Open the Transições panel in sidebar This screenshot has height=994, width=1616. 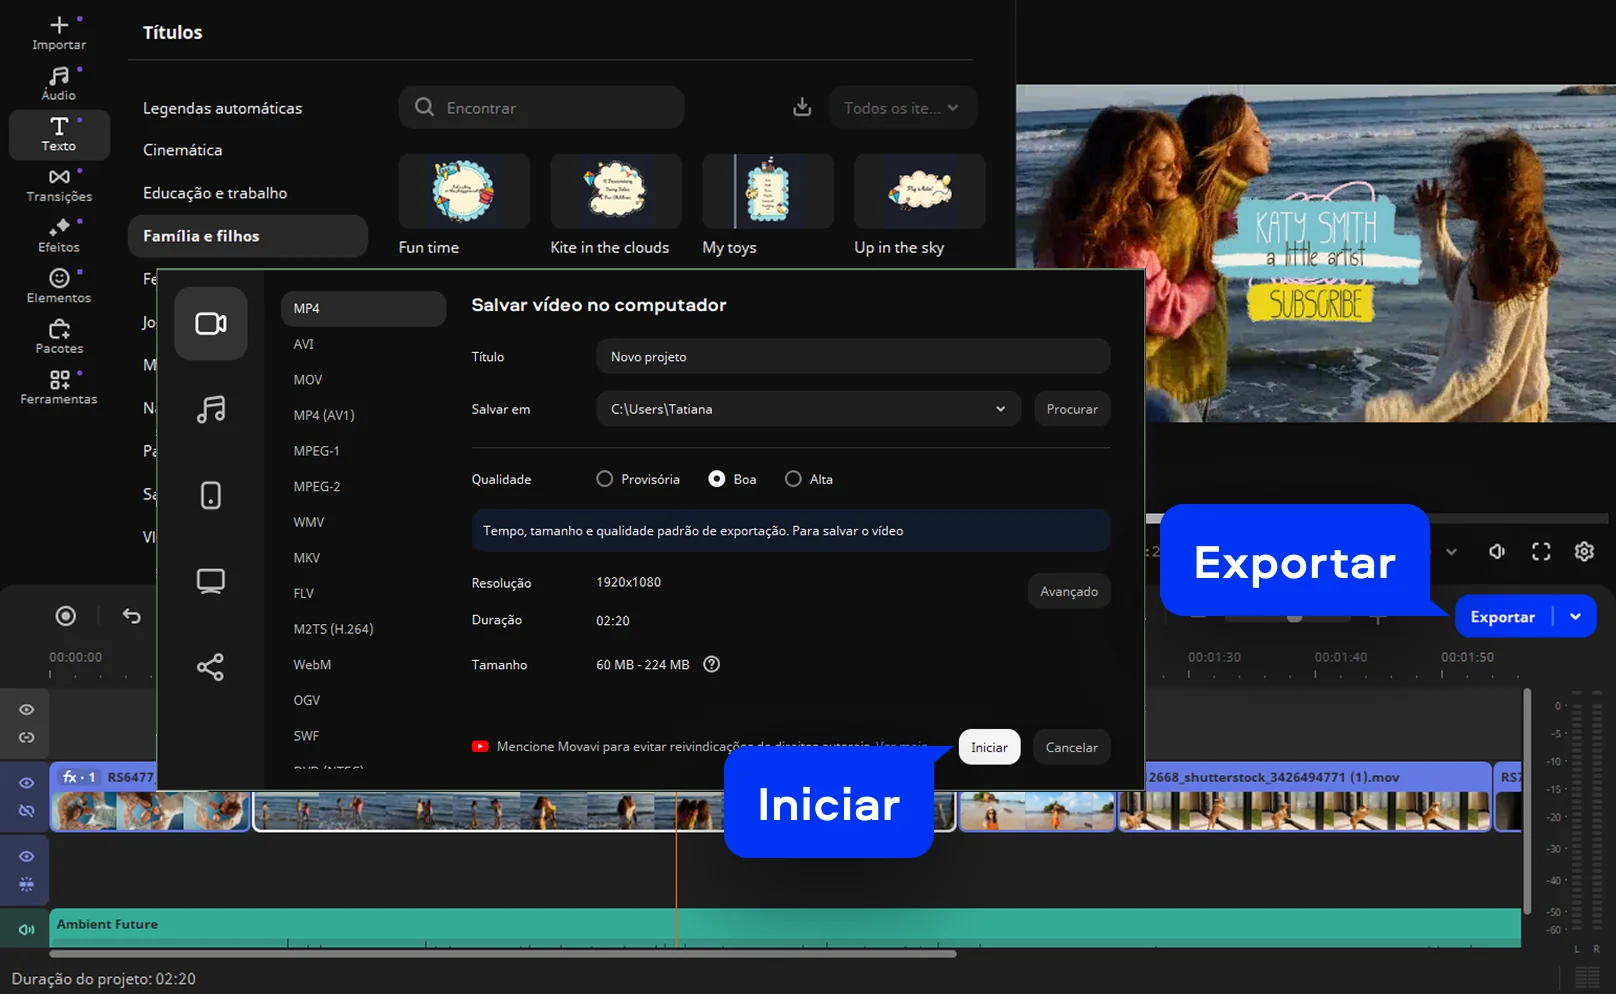(59, 185)
